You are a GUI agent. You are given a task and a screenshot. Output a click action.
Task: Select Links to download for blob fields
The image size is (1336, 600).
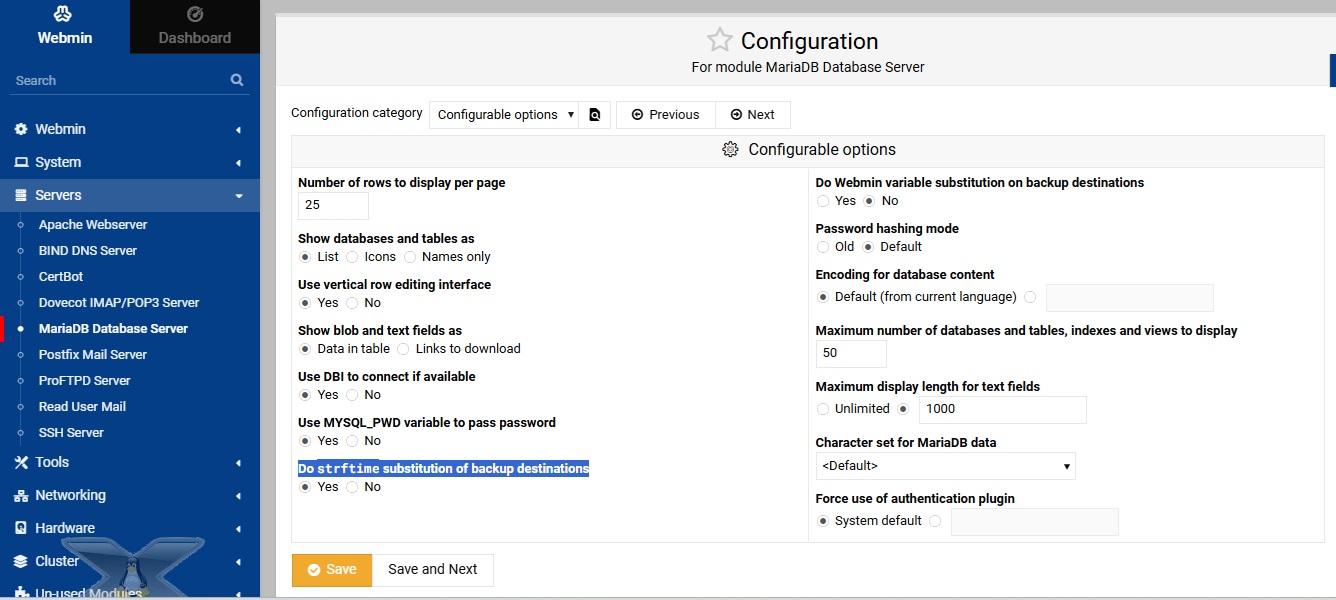pos(403,349)
